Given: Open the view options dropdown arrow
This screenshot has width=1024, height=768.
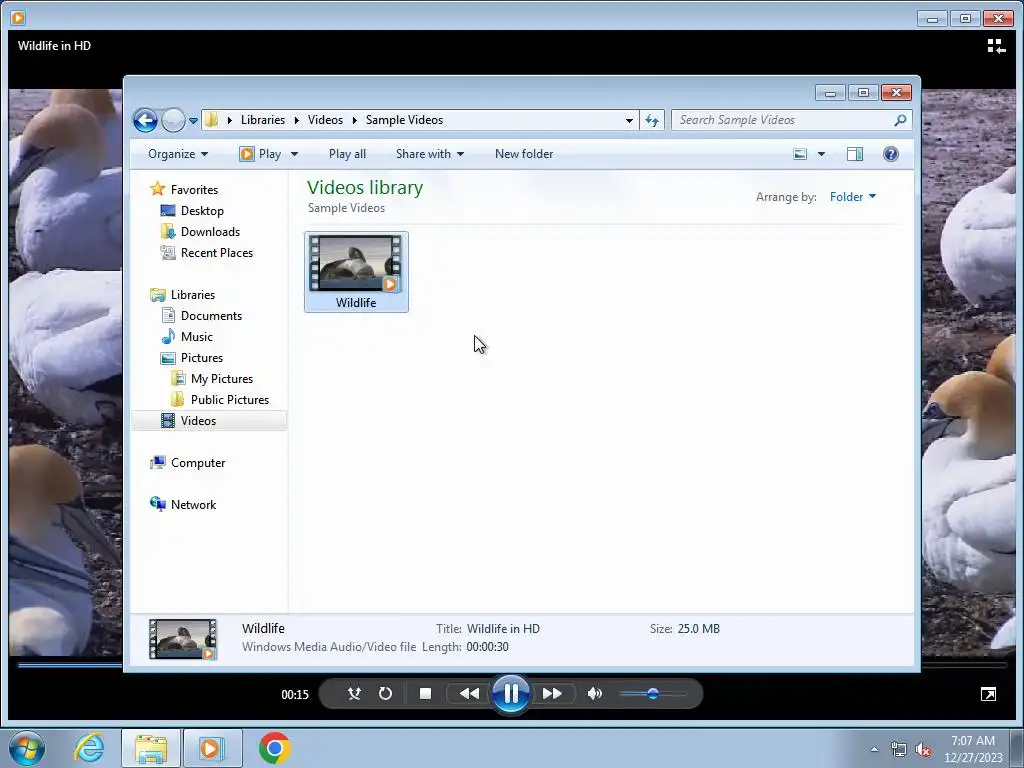Looking at the screenshot, I should pyautogui.click(x=822, y=154).
